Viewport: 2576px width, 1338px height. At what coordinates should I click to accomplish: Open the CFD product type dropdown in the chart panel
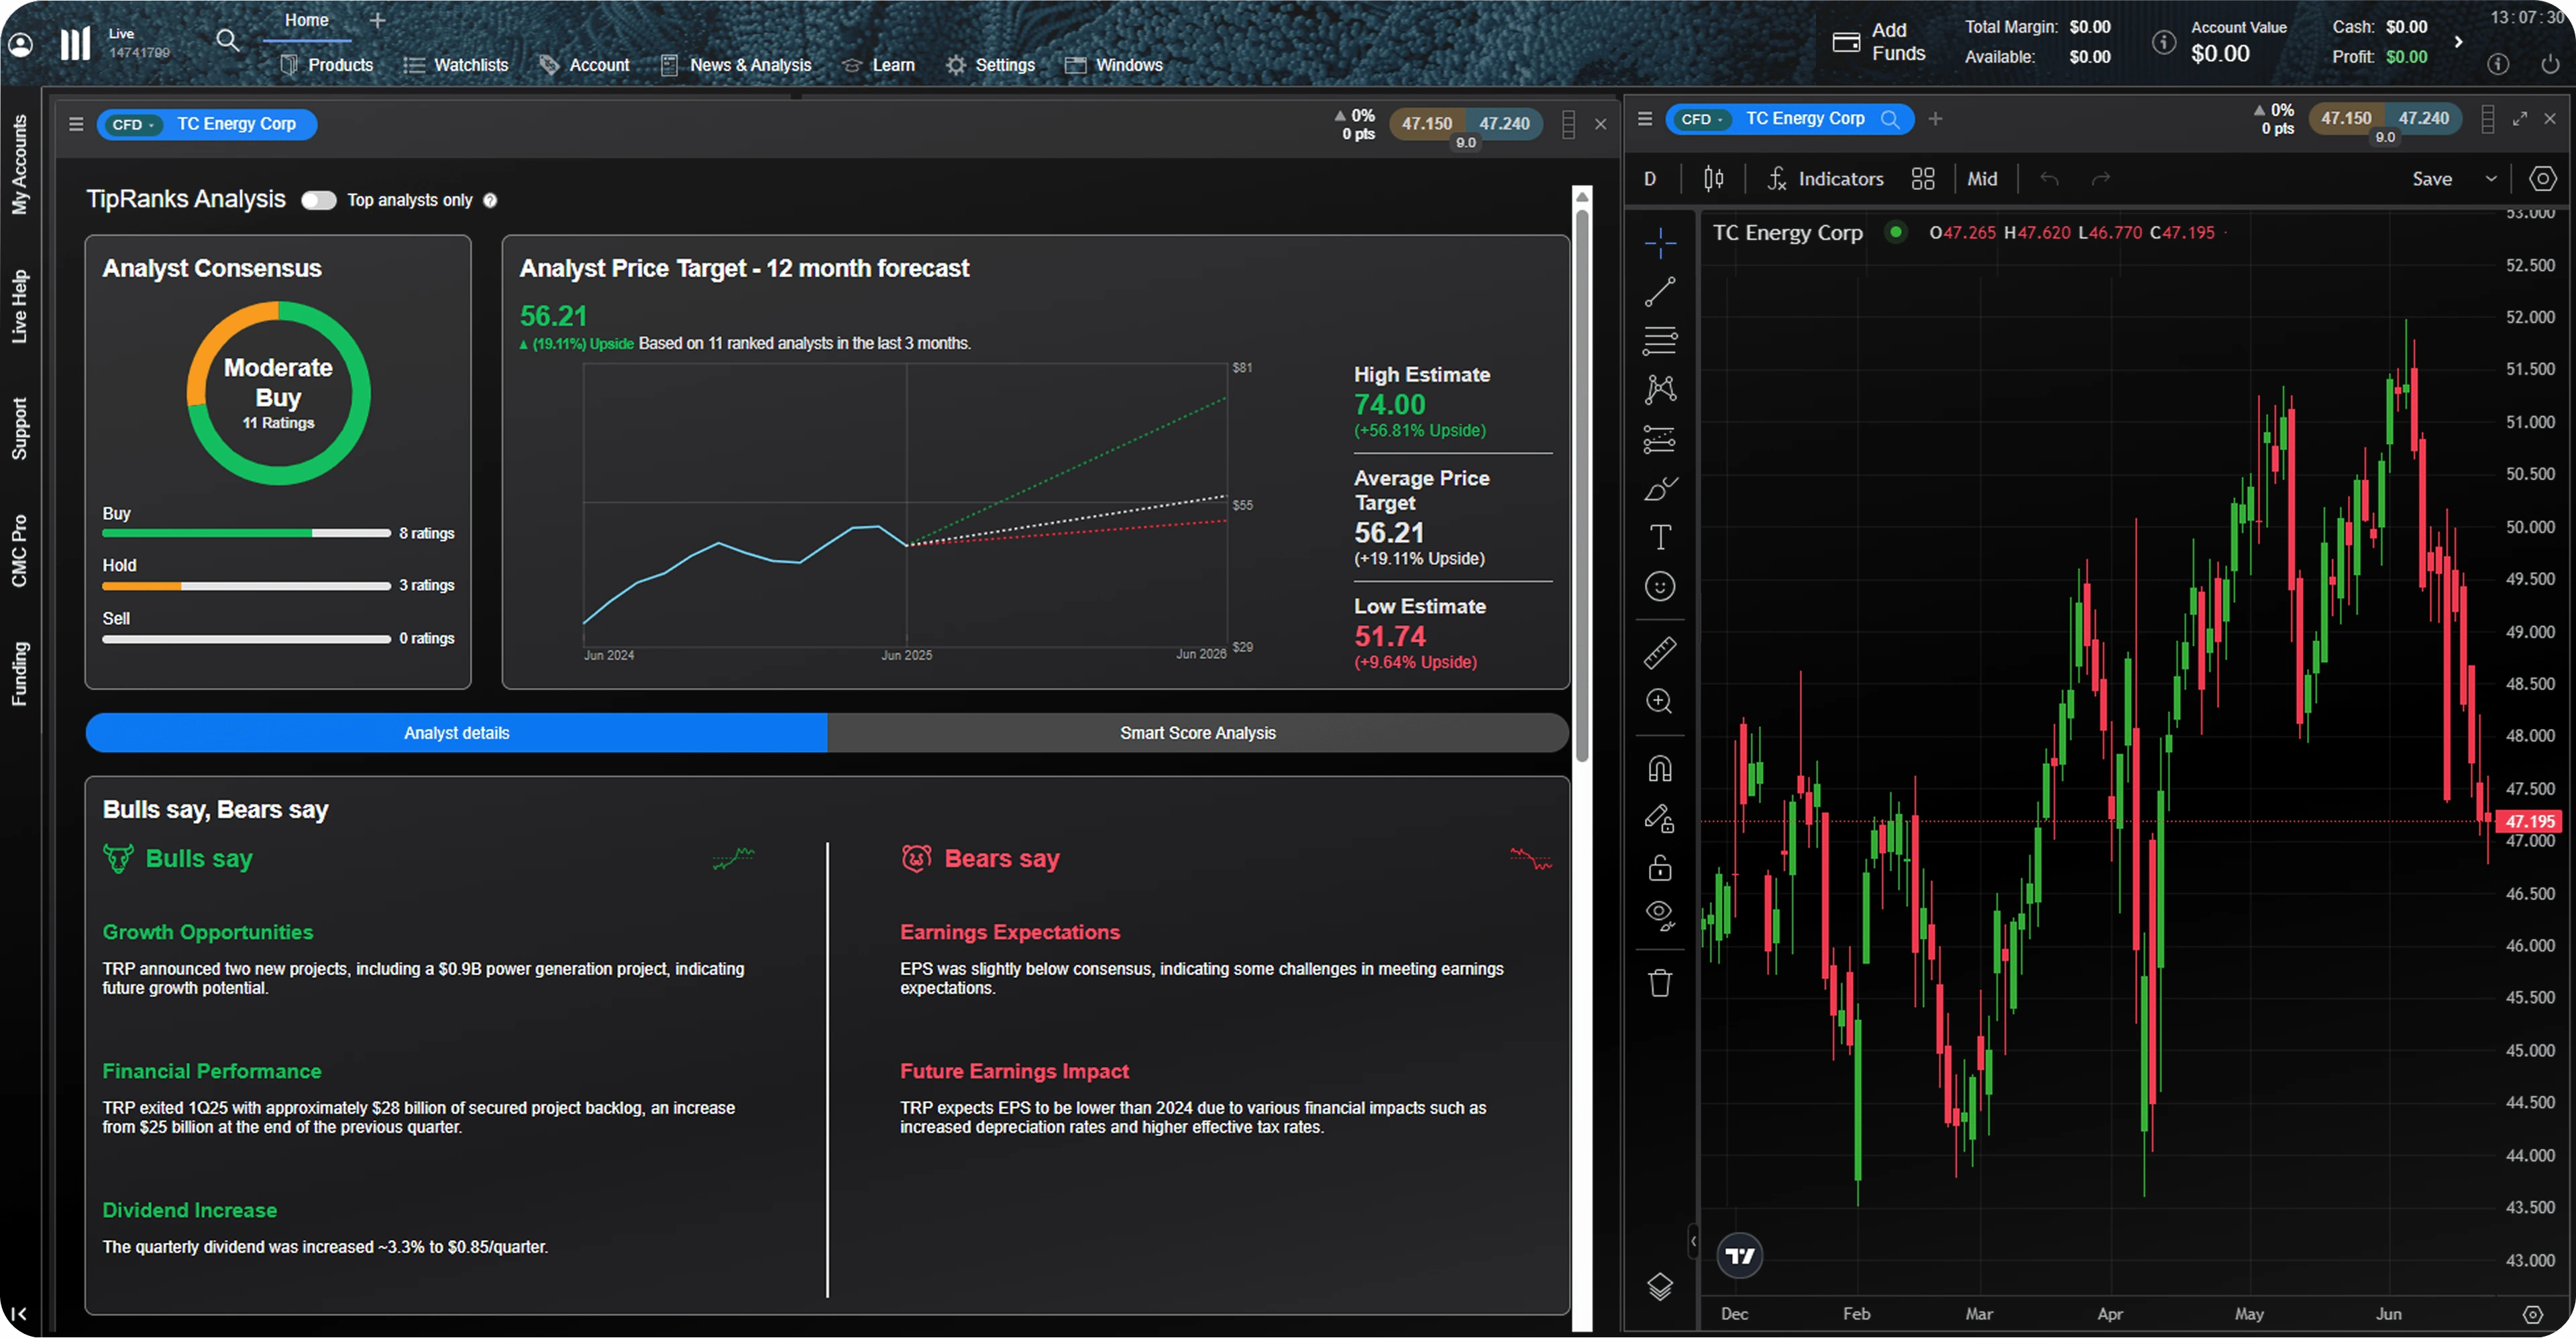point(1702,119)
